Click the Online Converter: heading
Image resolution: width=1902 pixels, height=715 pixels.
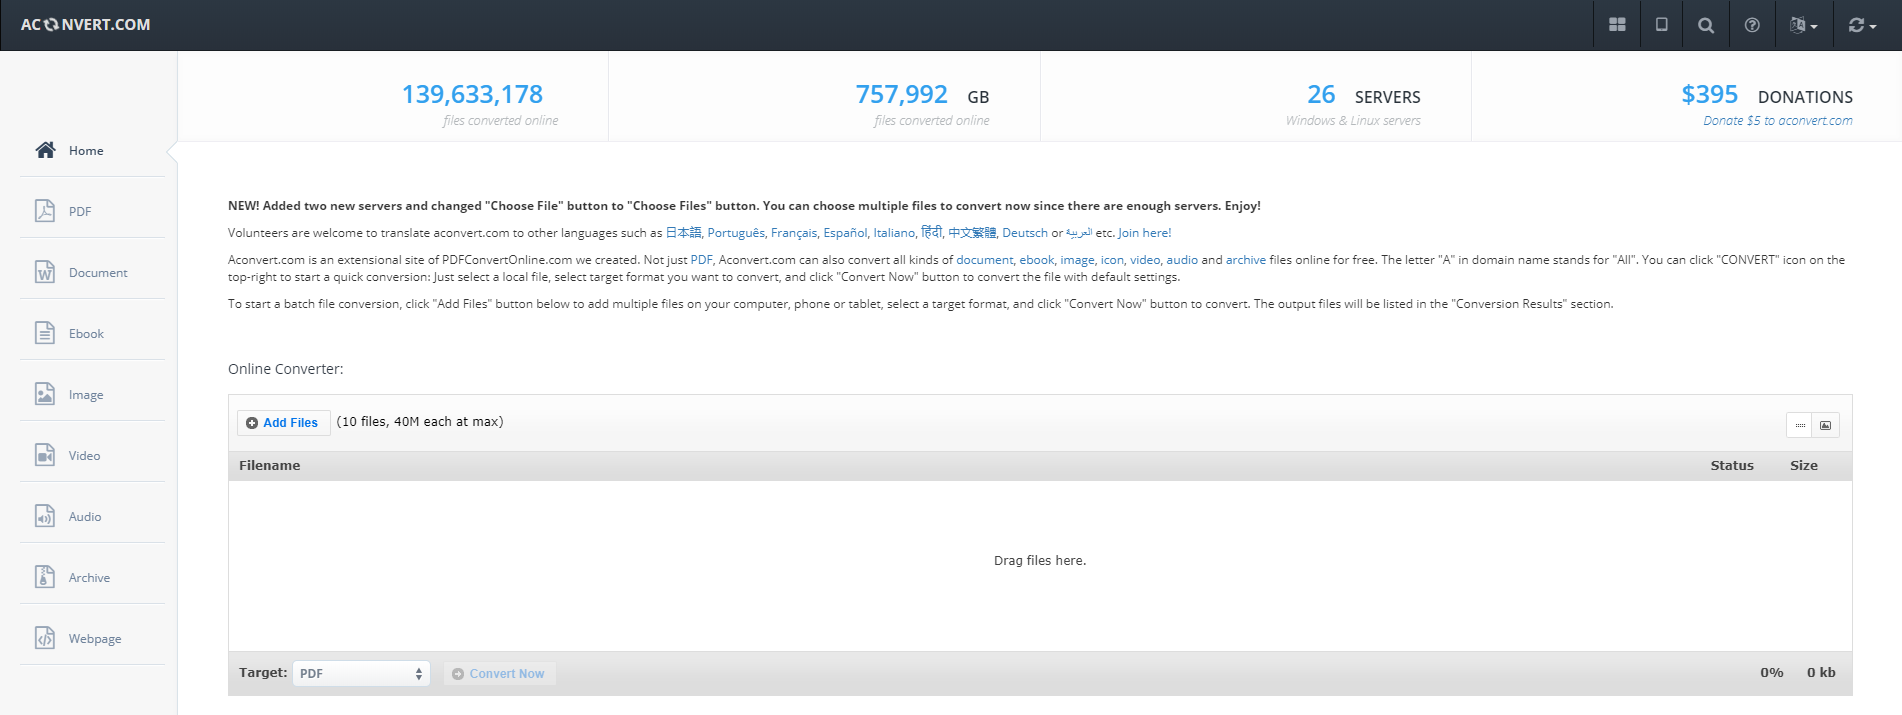coord(286,369)
